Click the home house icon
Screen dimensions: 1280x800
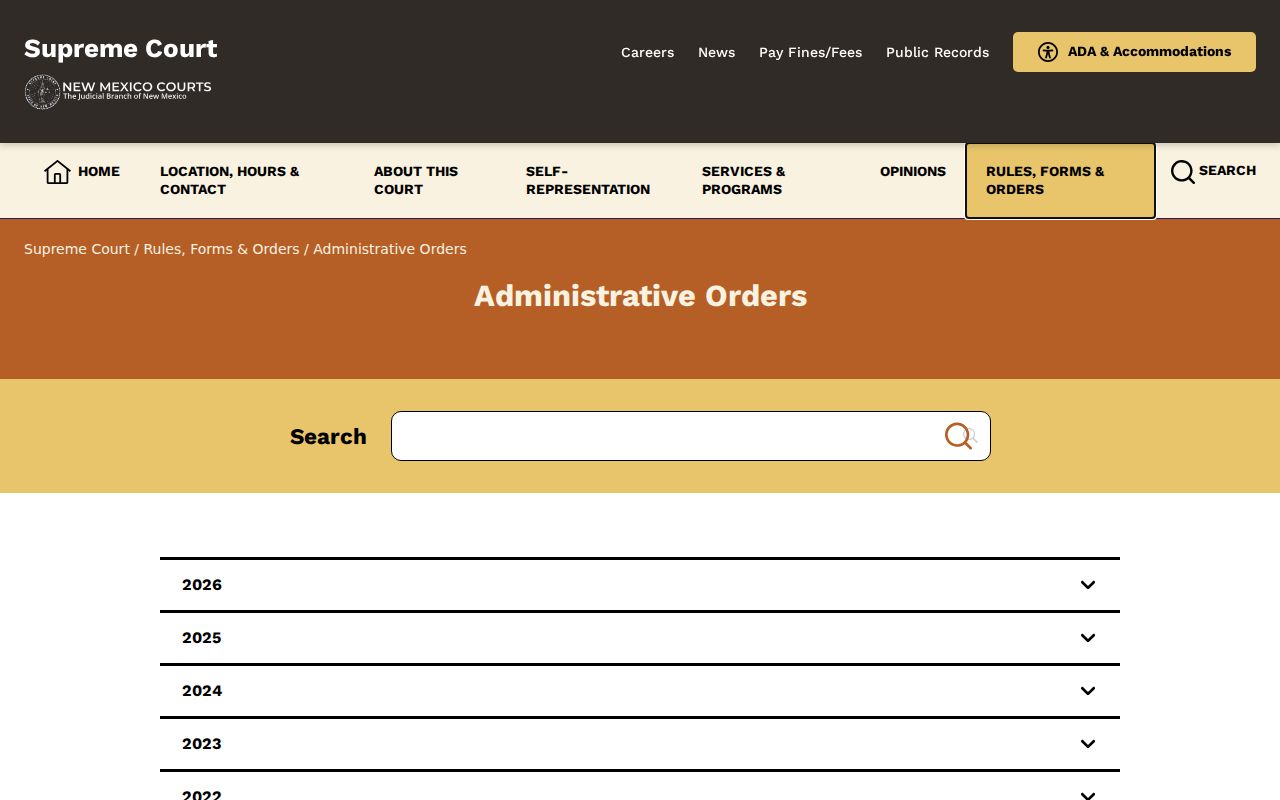click(57, 172)
